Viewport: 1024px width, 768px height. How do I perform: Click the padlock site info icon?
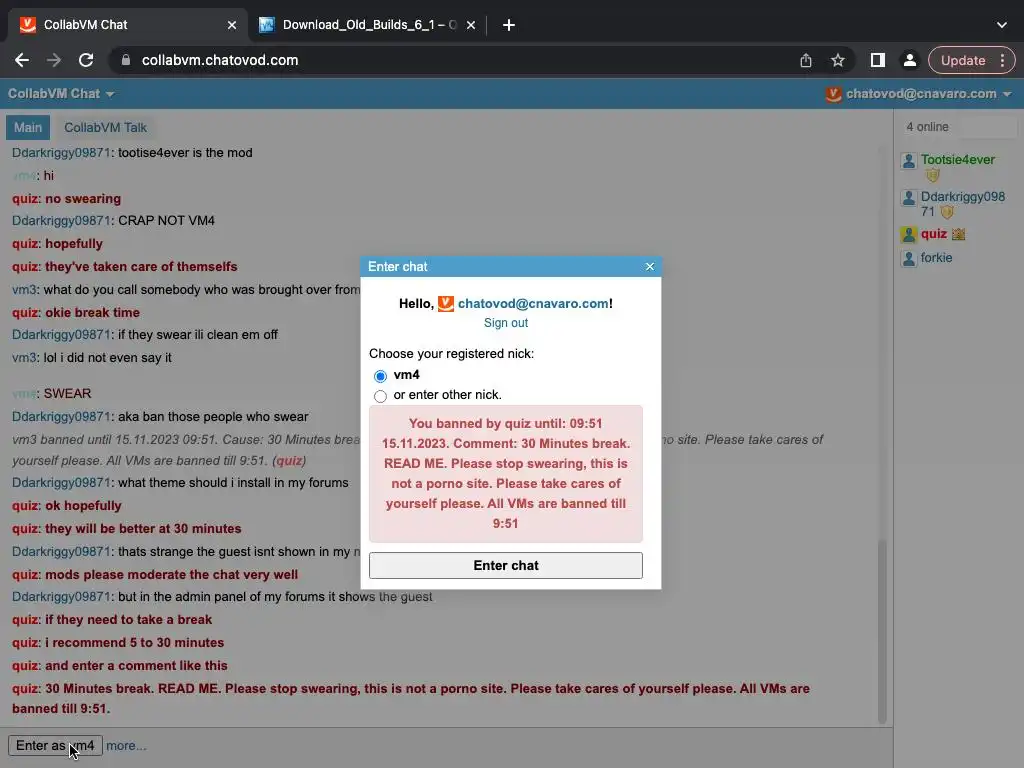[x=126, y=60]
